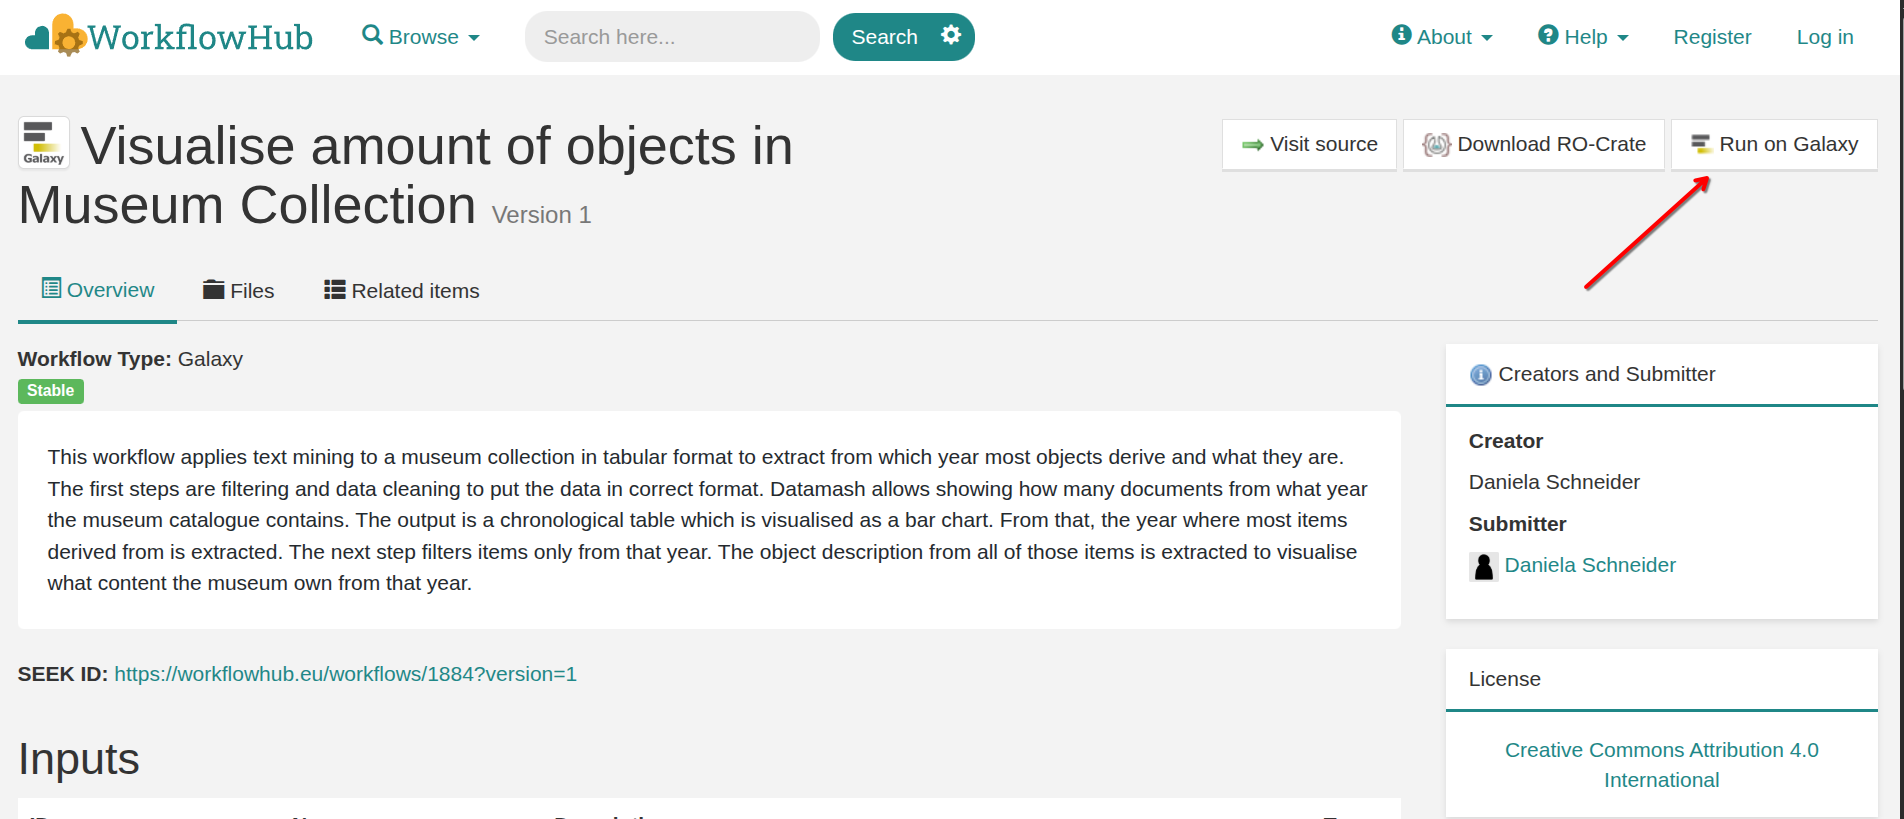Click the Download RO-Crate button
The width and height of the screenshot is (1904, 819).
tap(1534, 145)
